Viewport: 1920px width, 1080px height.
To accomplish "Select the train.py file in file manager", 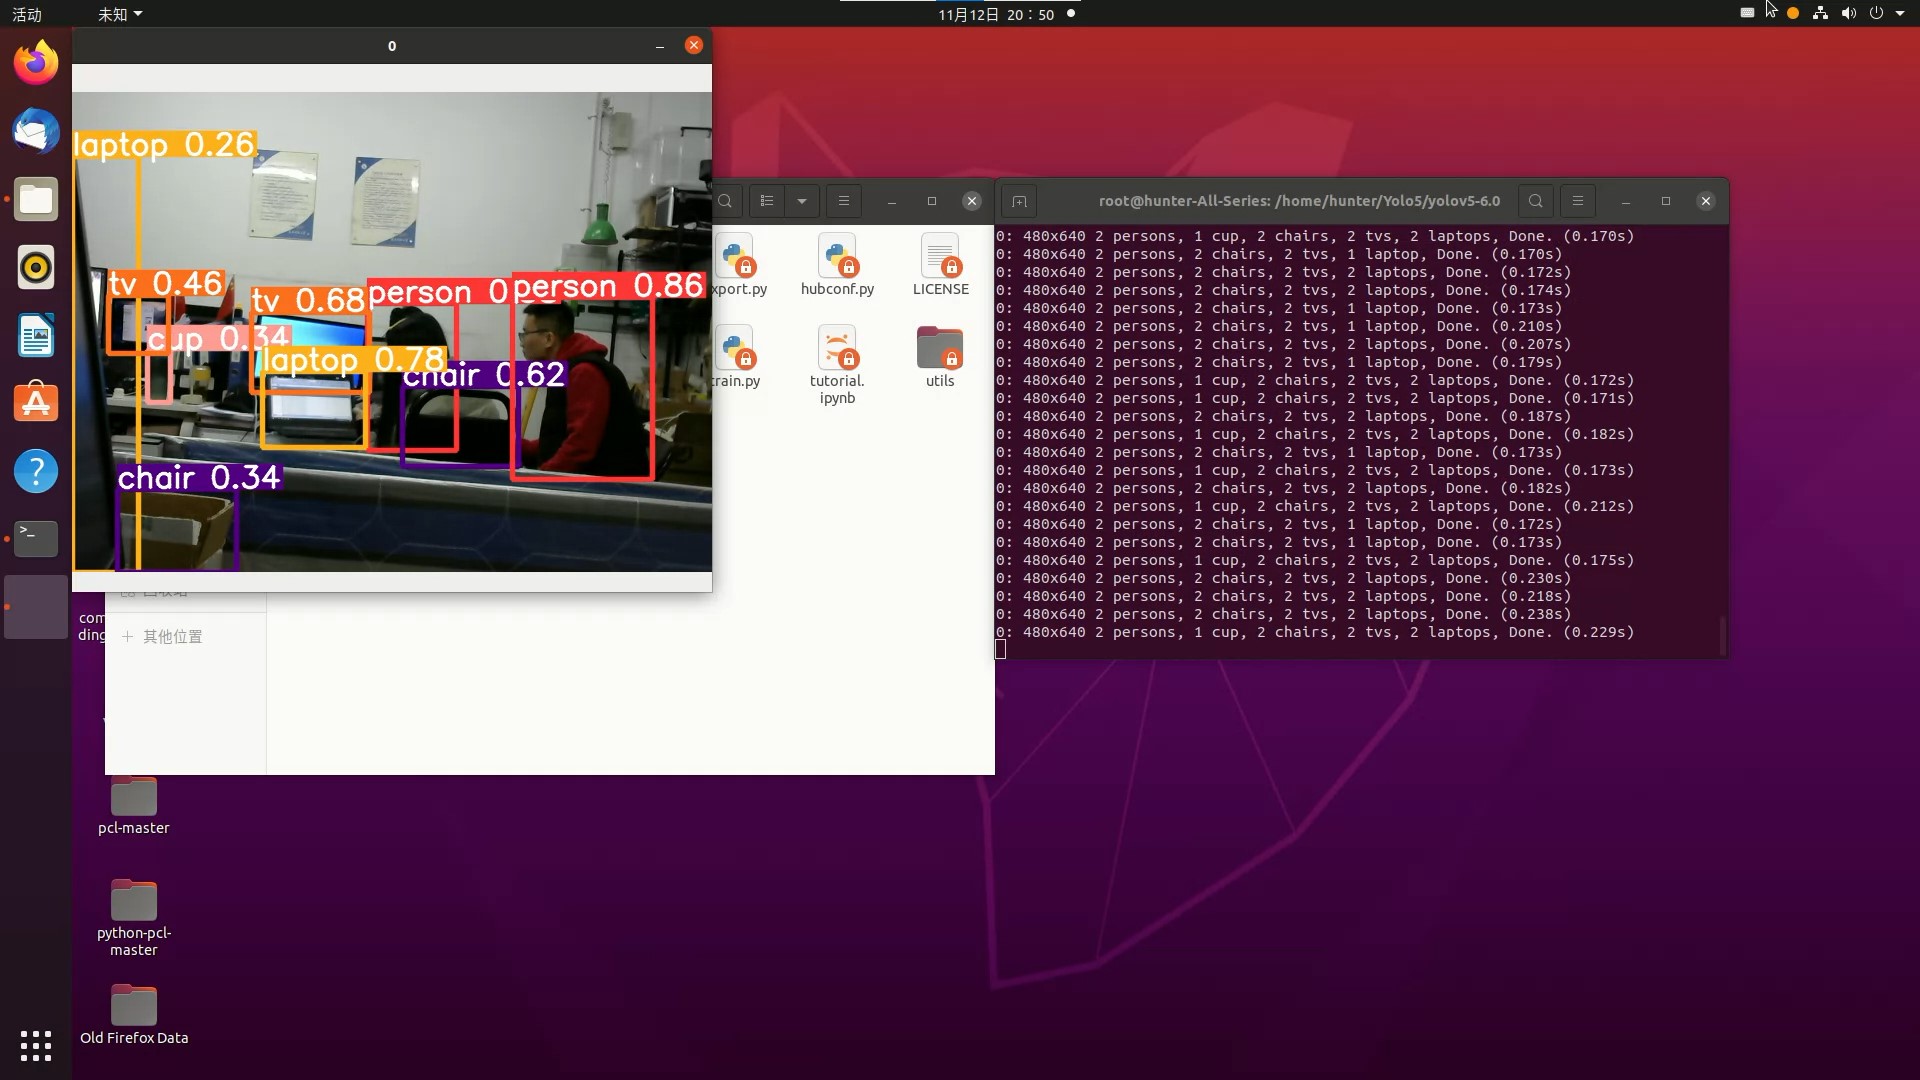I will (737, 357).
